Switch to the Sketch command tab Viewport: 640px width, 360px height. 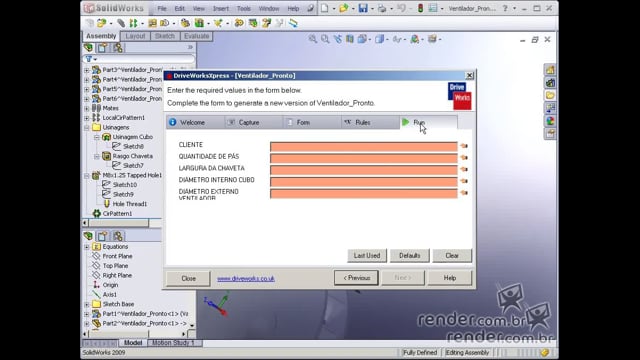164,36
